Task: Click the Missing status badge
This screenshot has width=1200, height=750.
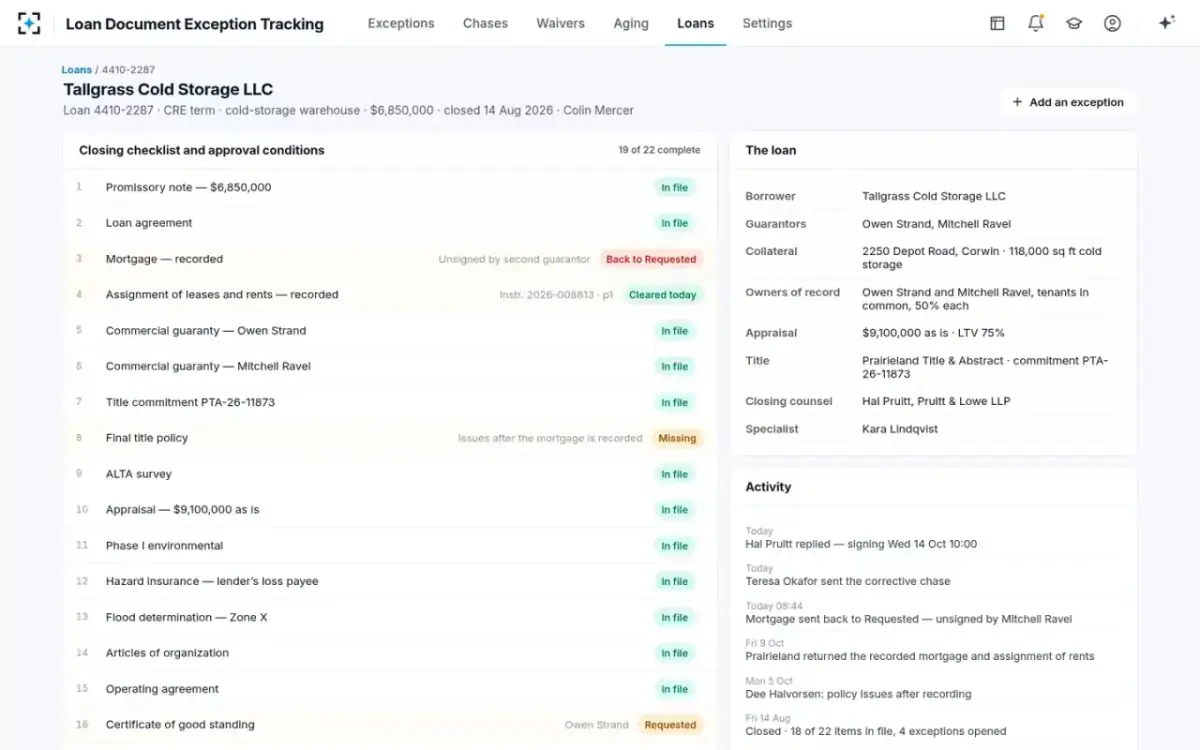Action: pyautogui.click(x=677, y=438)
